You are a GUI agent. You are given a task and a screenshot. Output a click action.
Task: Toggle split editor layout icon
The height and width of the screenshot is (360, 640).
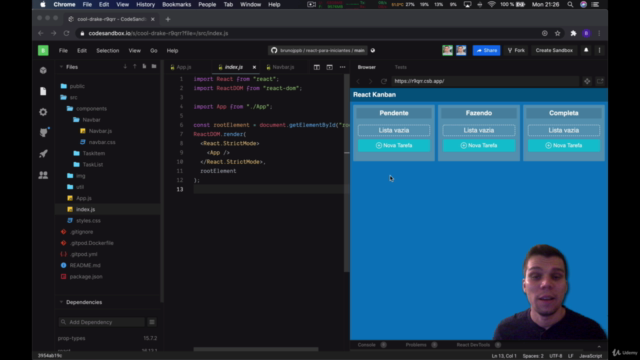click(317, 67)
